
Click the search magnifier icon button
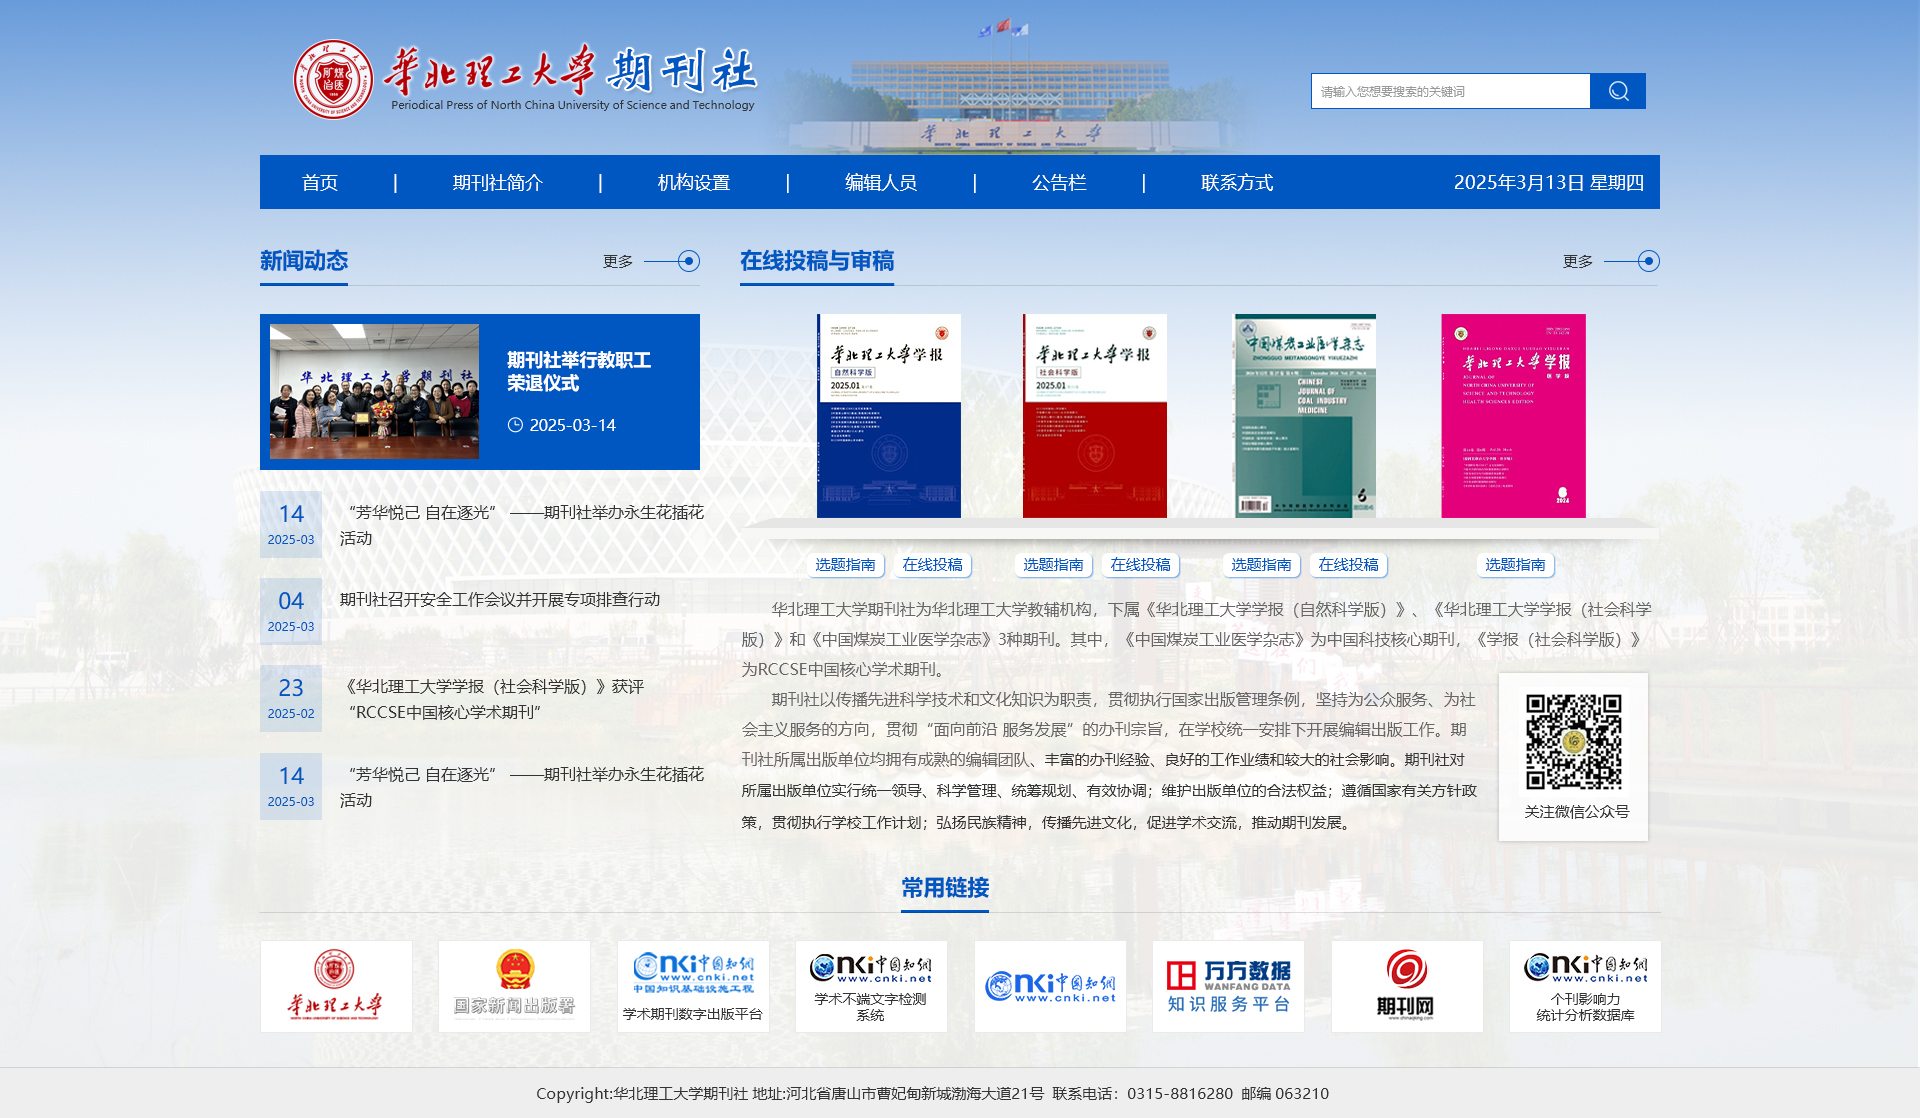point(1617,91)
